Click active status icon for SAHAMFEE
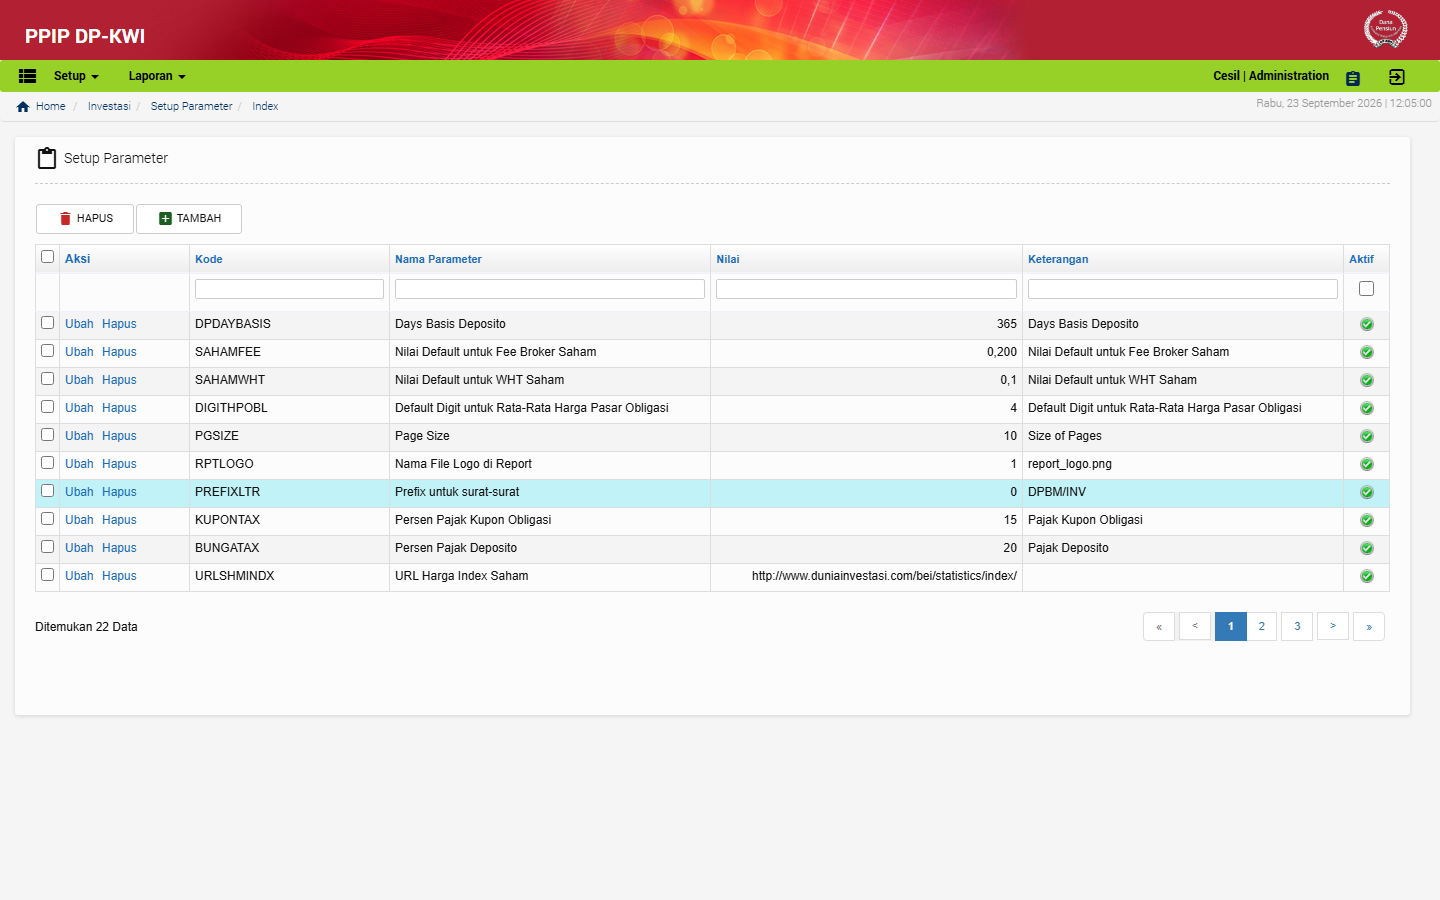 click(x=1367, y=352)
